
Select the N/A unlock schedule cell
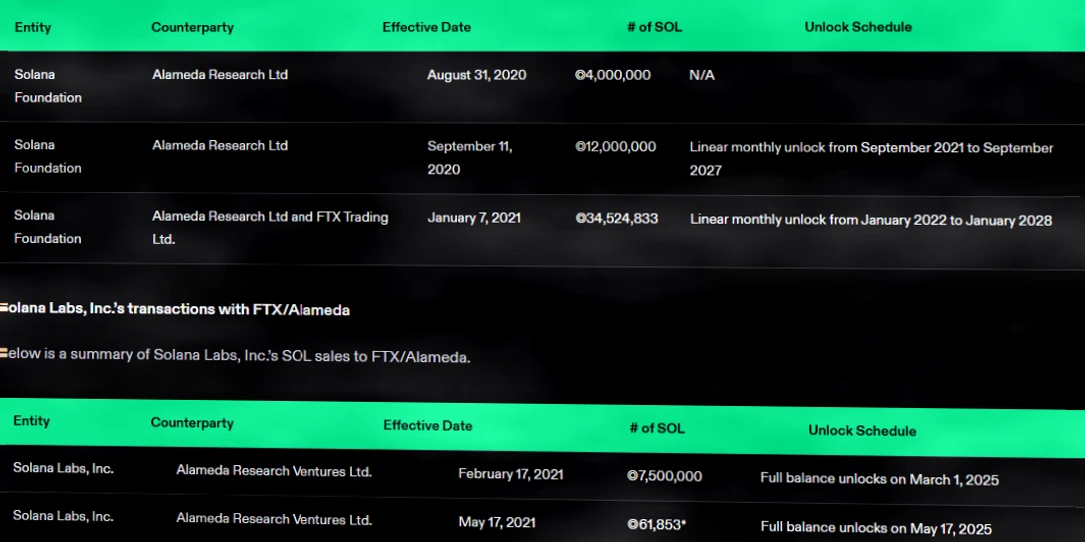pyautogui.click(x=702, y=75)
